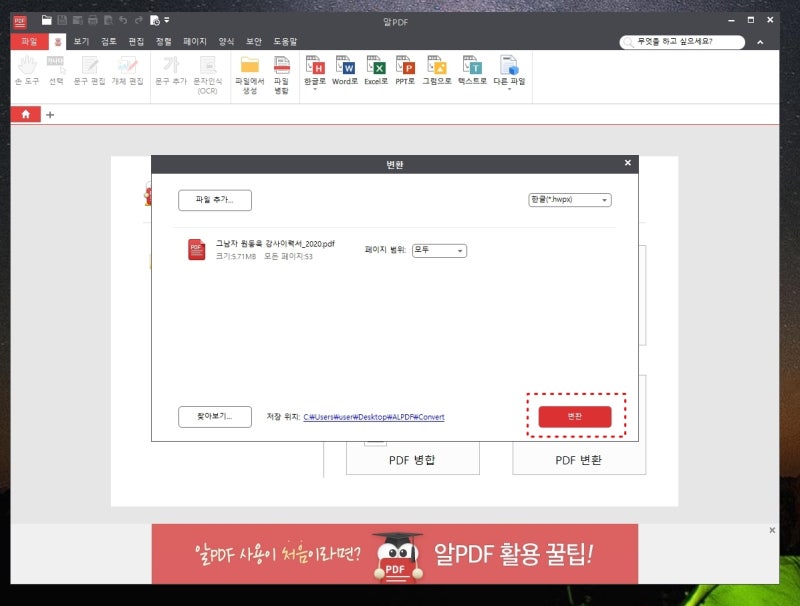Switch to the 편집 ribbon tab
Viewport: 800px width, 606px height.
(136, 41)
